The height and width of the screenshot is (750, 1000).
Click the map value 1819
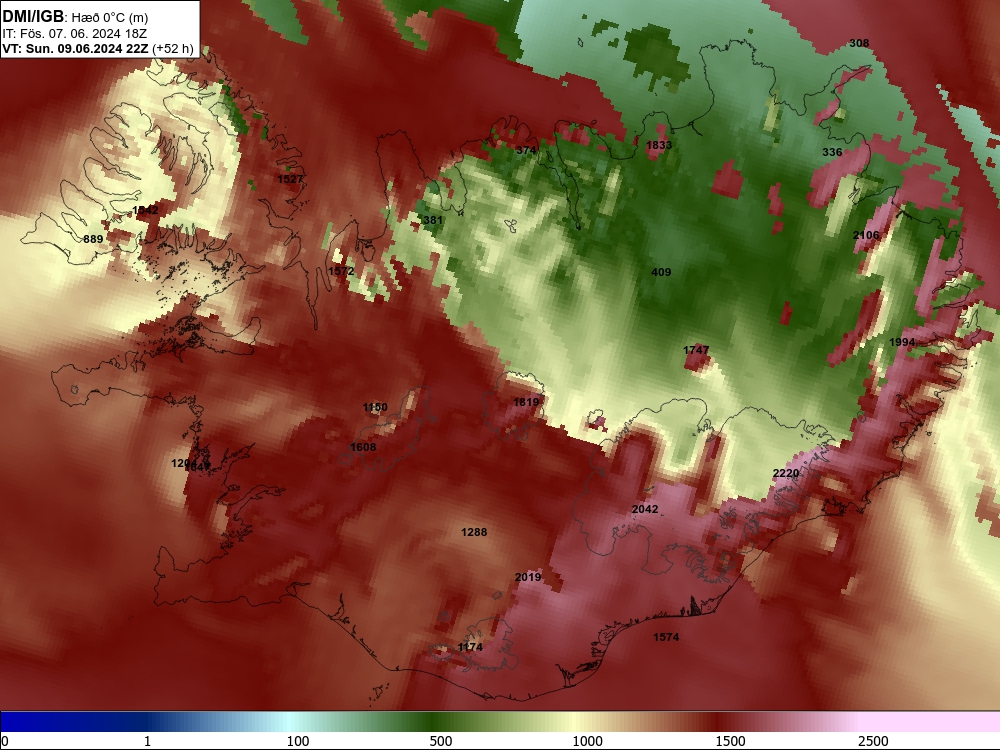[526, 402]
